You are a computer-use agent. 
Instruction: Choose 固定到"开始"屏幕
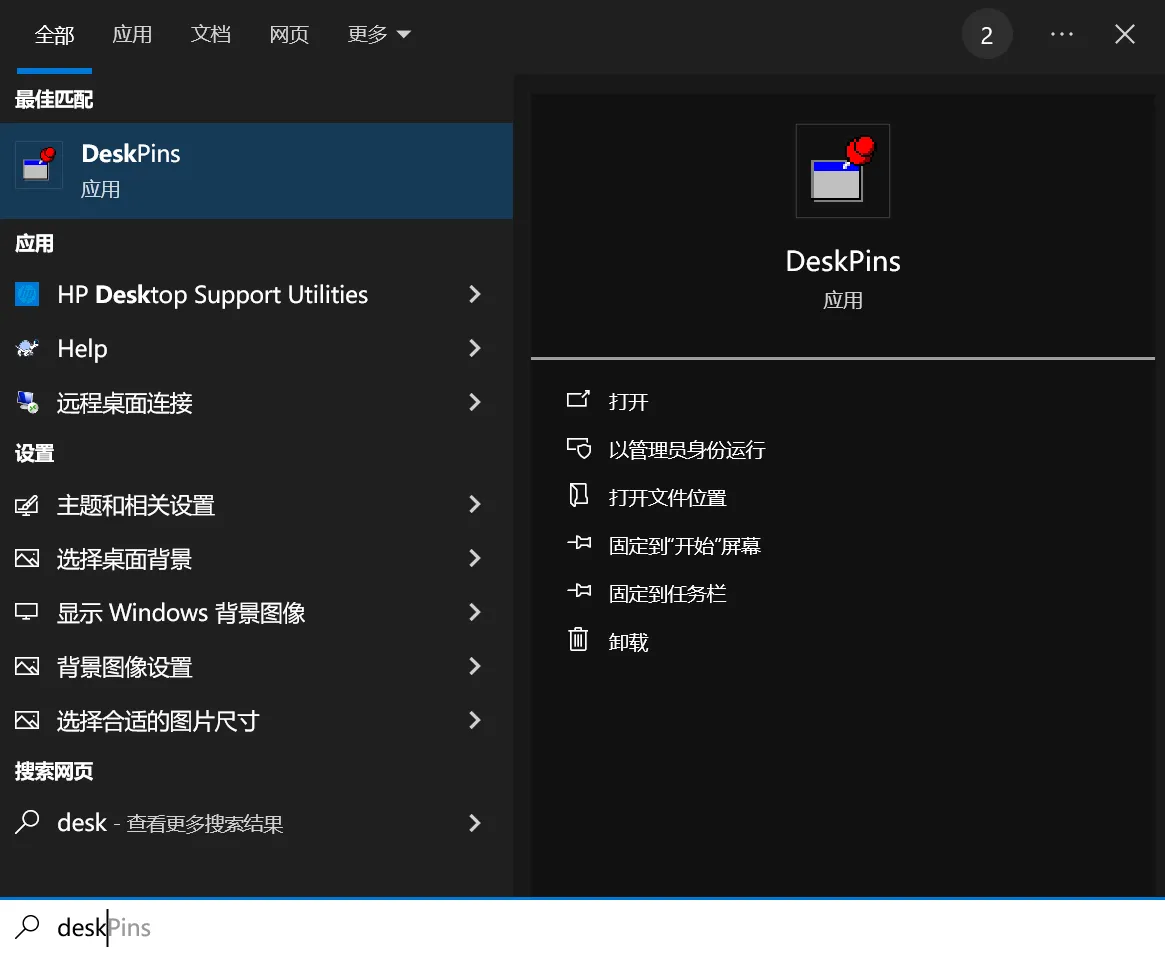coord(685,546)
